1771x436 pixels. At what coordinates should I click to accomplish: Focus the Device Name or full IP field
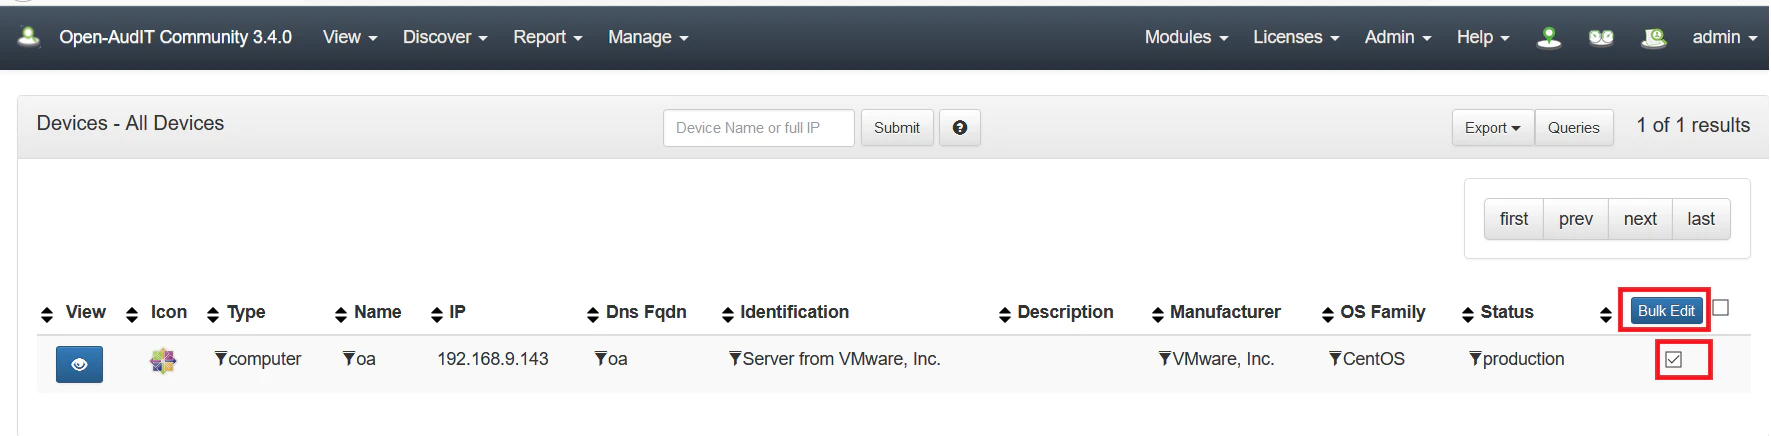tap(759, 128)
